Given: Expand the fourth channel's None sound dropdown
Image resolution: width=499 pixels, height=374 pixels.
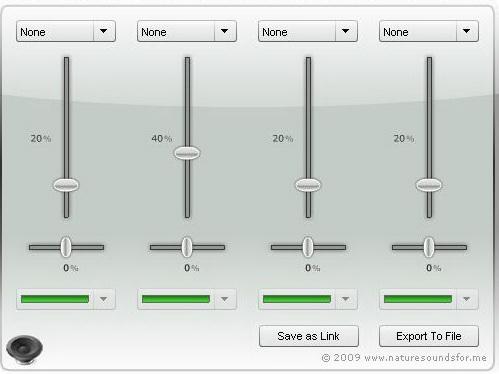Looking at the screenshot, I should pos(429,31).
